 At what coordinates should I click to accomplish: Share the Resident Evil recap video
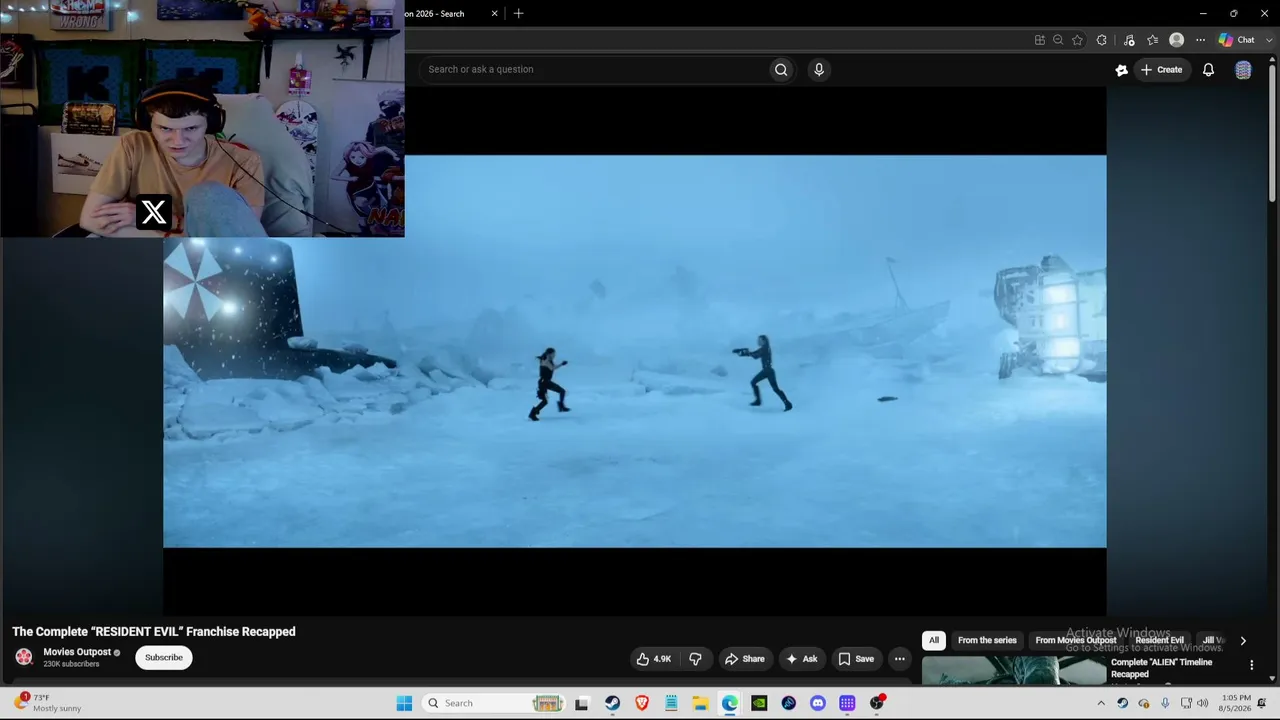(745, 659)
